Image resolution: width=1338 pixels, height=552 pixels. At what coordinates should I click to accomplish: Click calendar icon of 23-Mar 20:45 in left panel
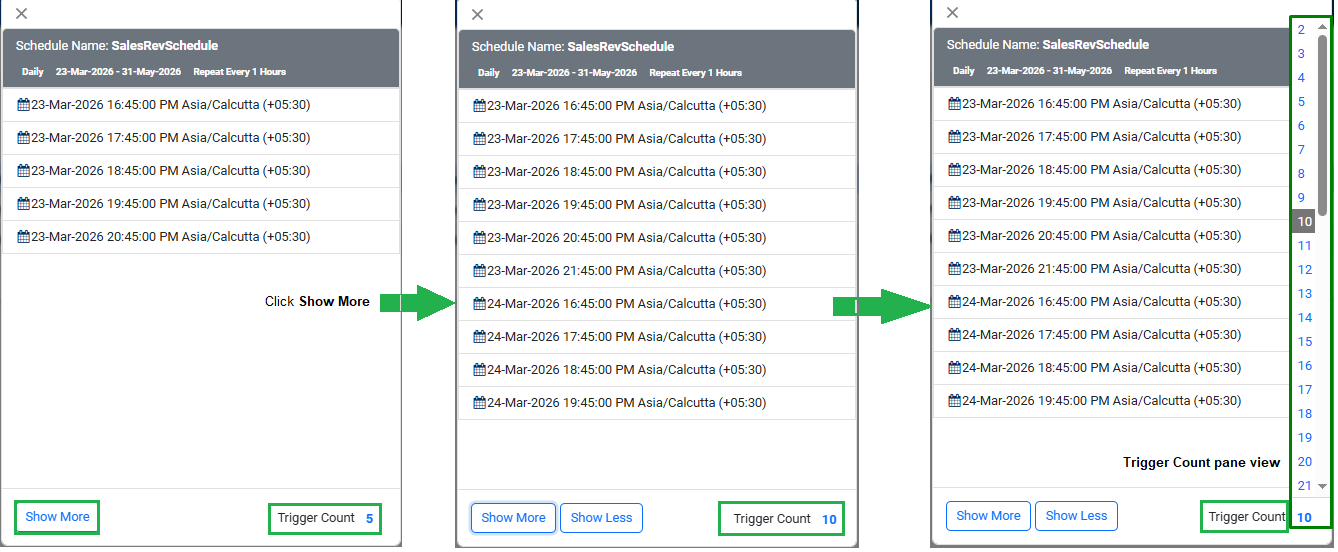24,237
